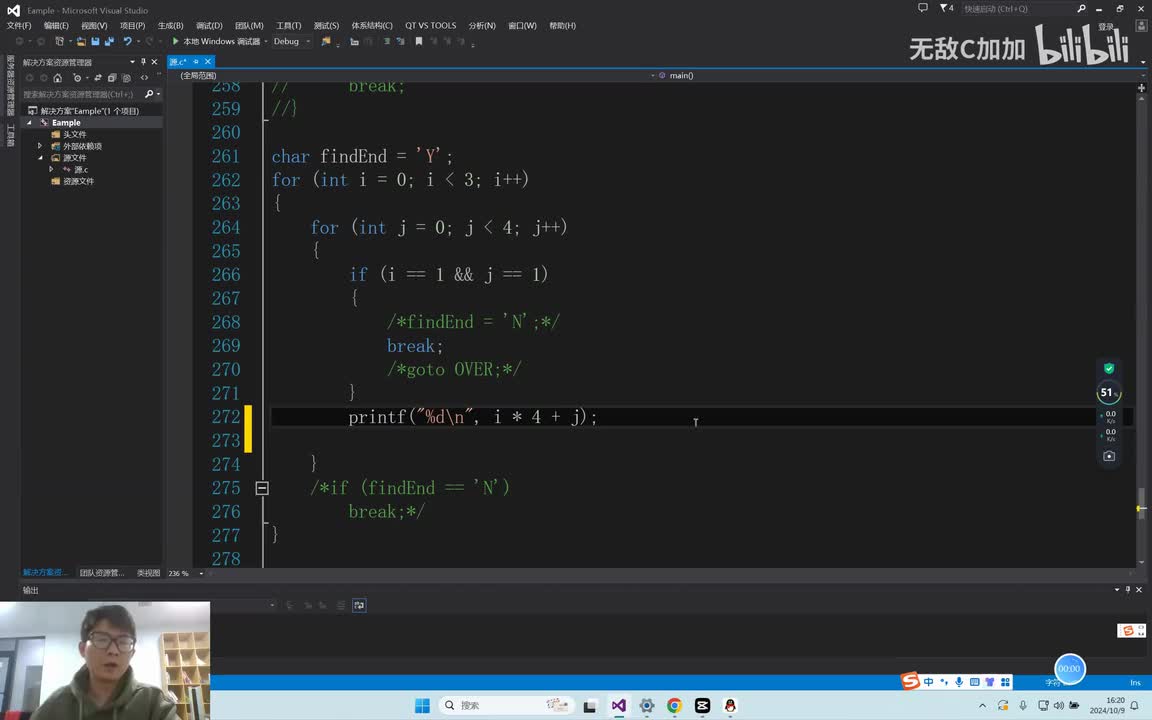Pin the 源.c editor tab
This screenshot has width=1152, height=720.
click(x=196, y=62)
